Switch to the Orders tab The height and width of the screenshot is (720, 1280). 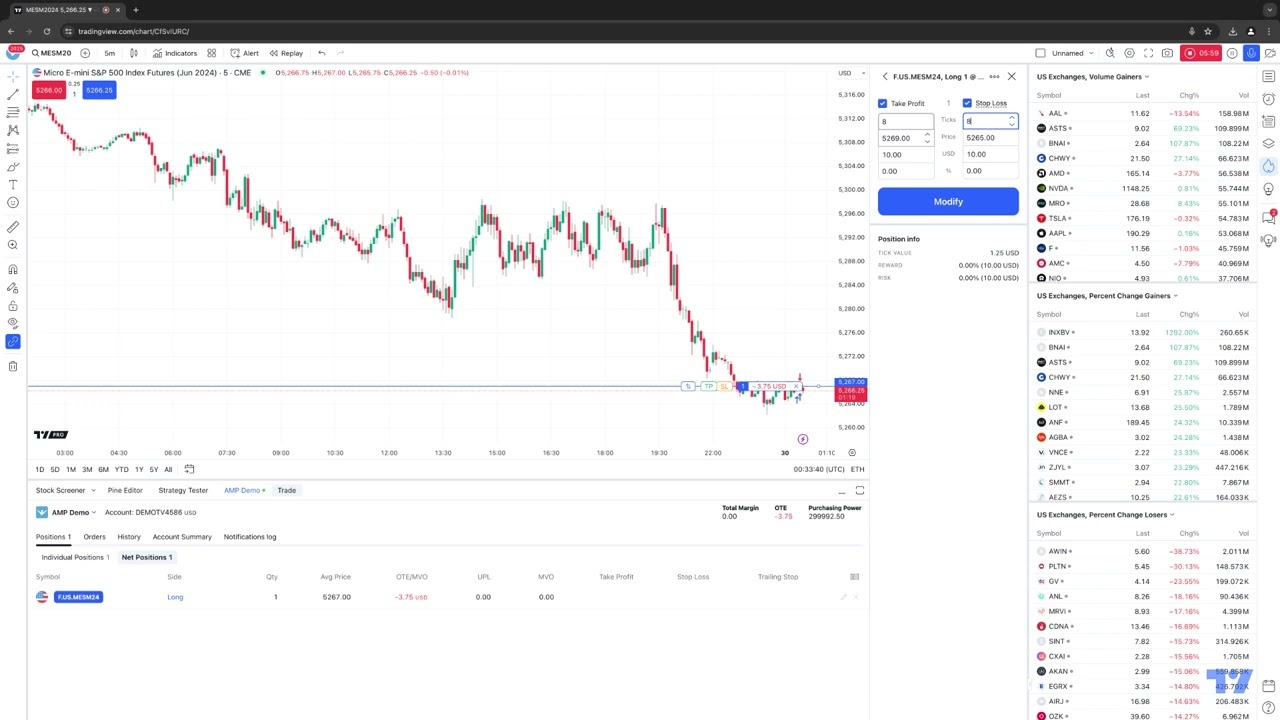point(94,537)
